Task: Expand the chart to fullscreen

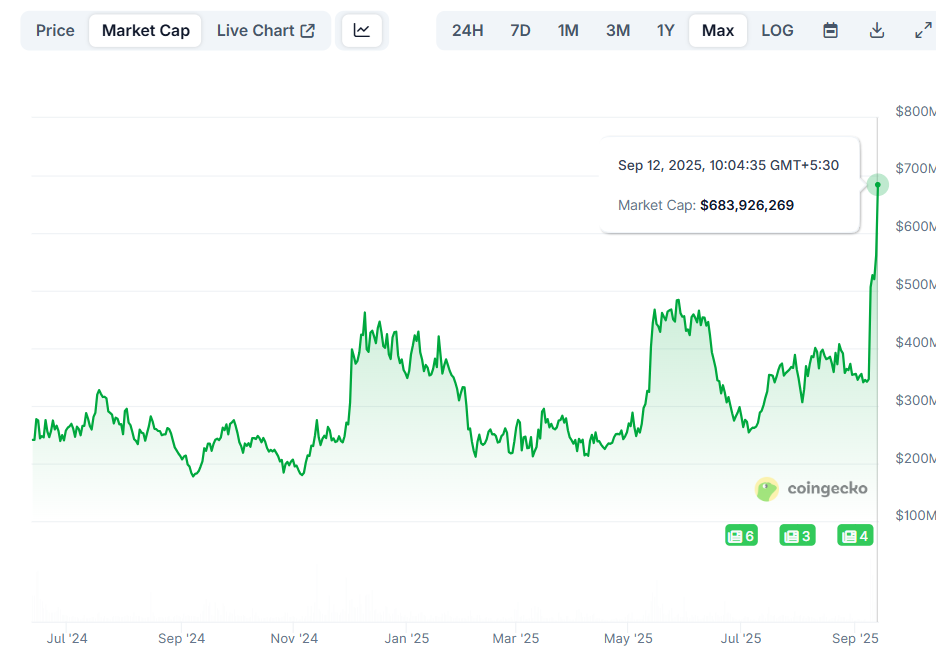Action: tap(921, 30)
